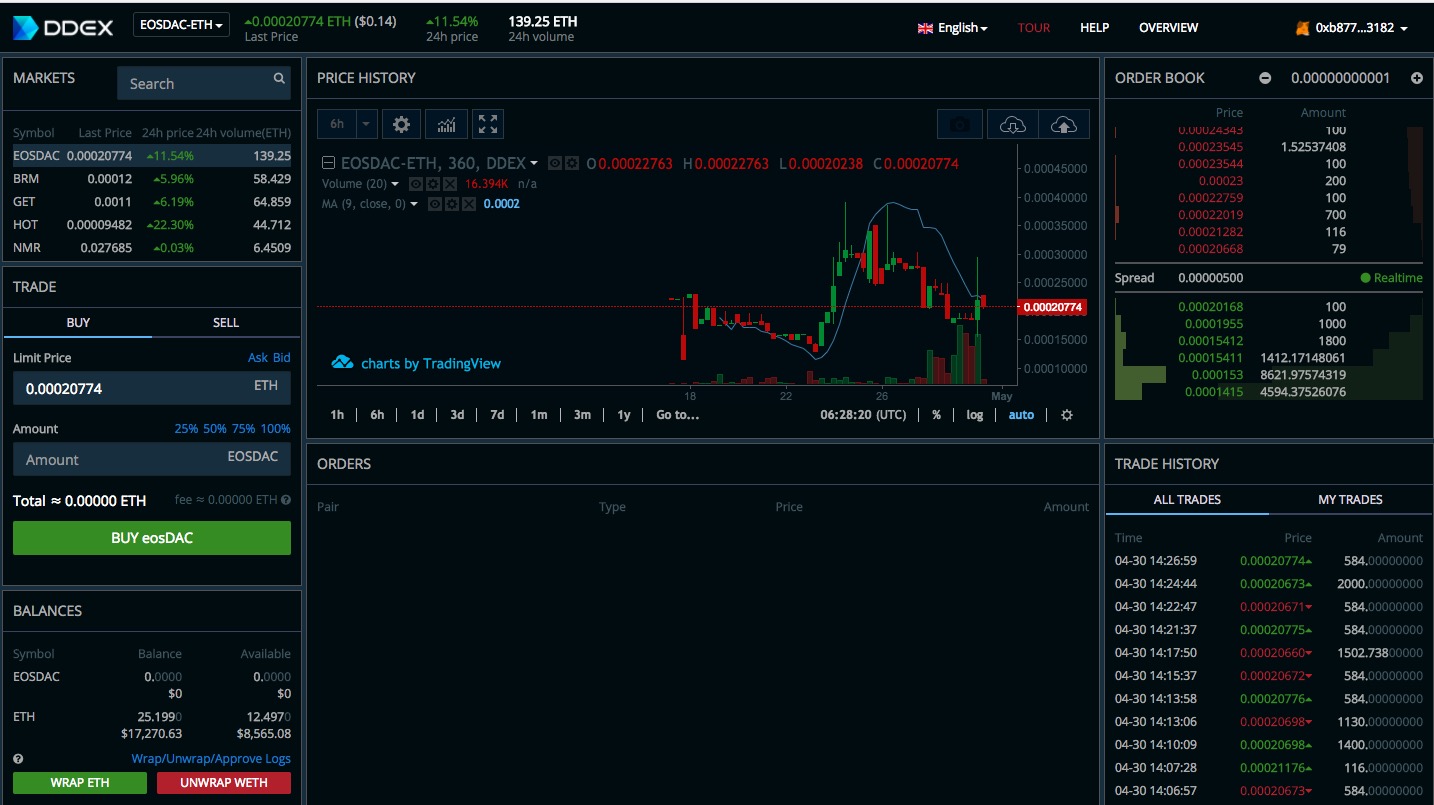
Task: Click the WRAP ETH button
Action: (x=80, y=783)
